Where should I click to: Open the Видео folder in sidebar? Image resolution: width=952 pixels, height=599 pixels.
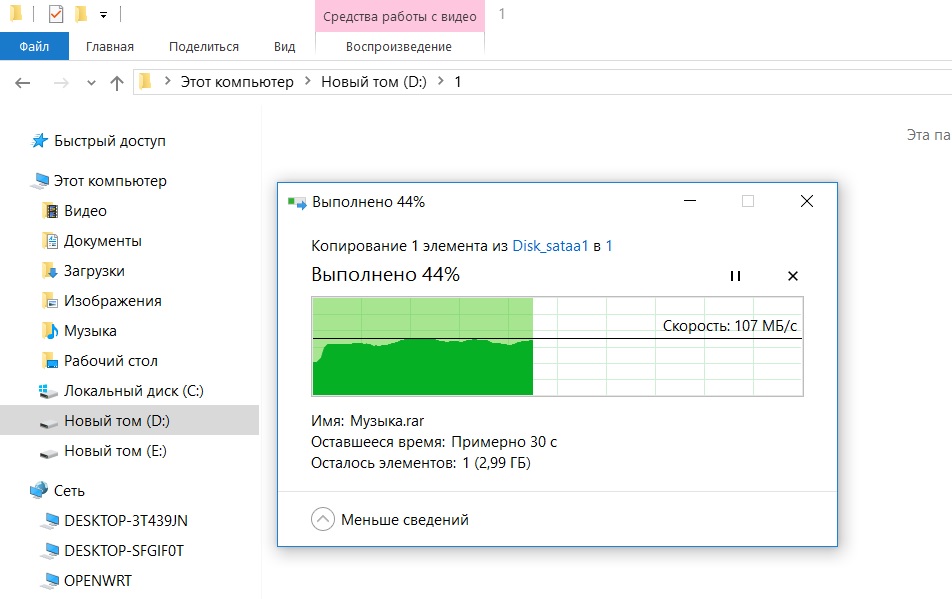86,211
